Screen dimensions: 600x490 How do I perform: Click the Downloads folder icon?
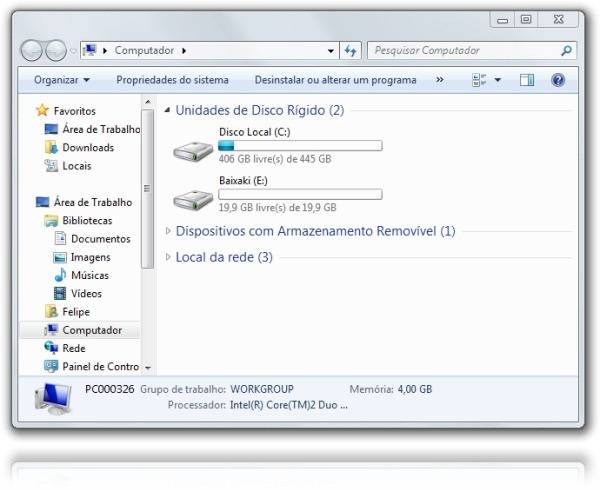point(51,148)
